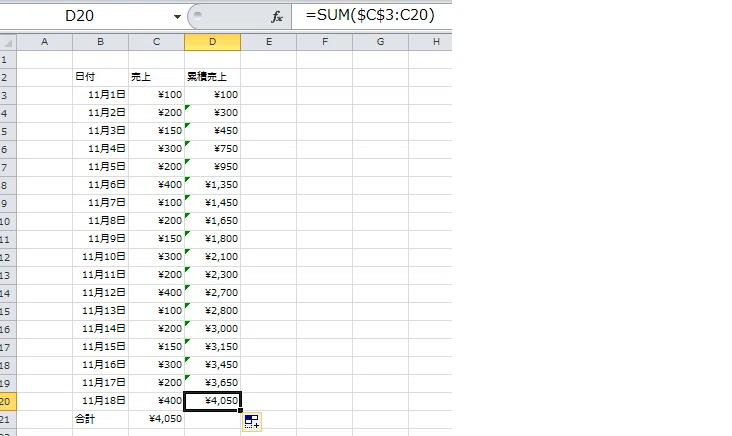Click the date cell 11月6日
Screen dimensions: 732x436
click(x=100, y=185)
